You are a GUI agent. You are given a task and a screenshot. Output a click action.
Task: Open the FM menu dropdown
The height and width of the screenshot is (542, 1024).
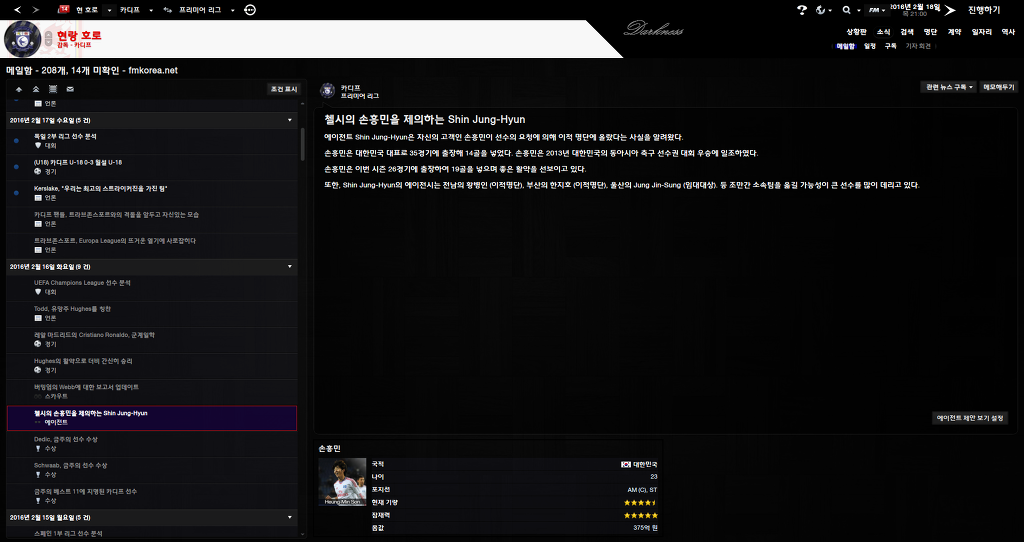click(876, 10)
